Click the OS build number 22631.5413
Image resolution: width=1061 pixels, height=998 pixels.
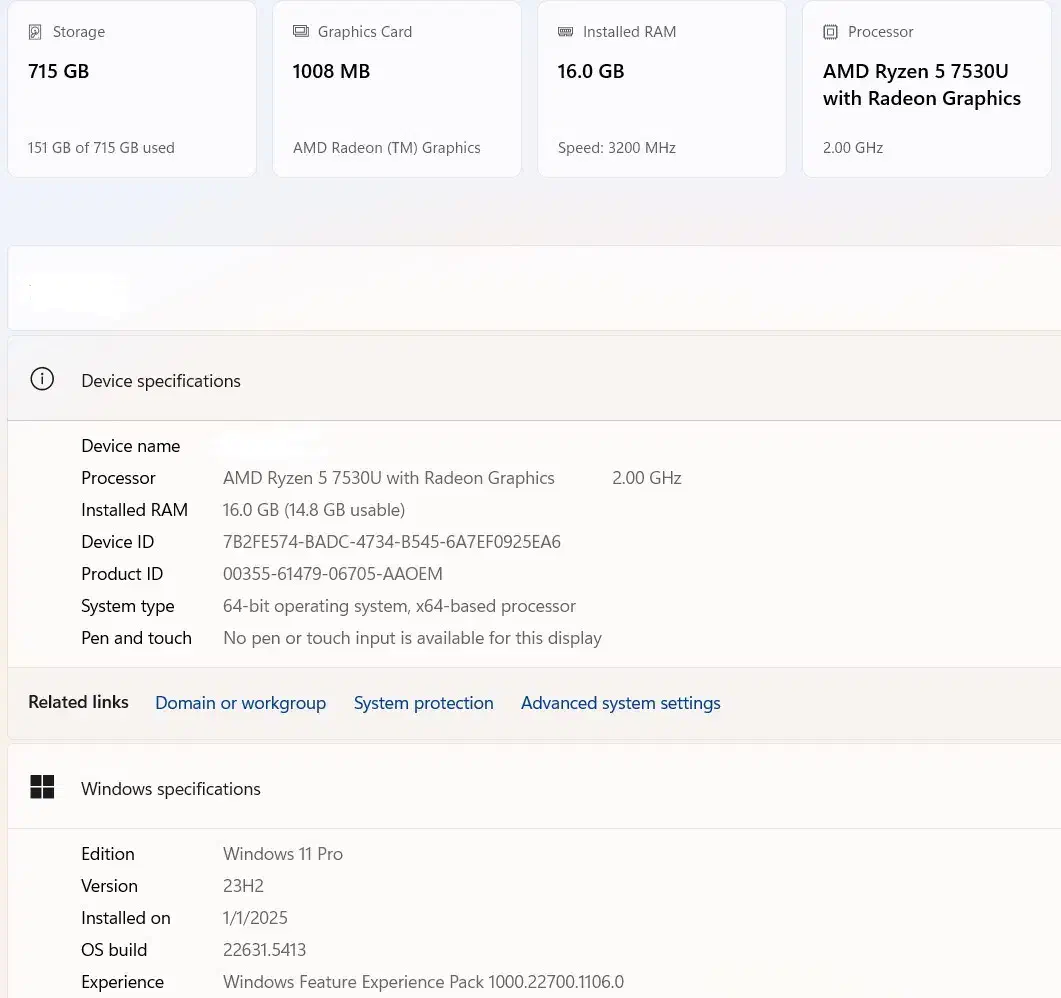point(264,950)
